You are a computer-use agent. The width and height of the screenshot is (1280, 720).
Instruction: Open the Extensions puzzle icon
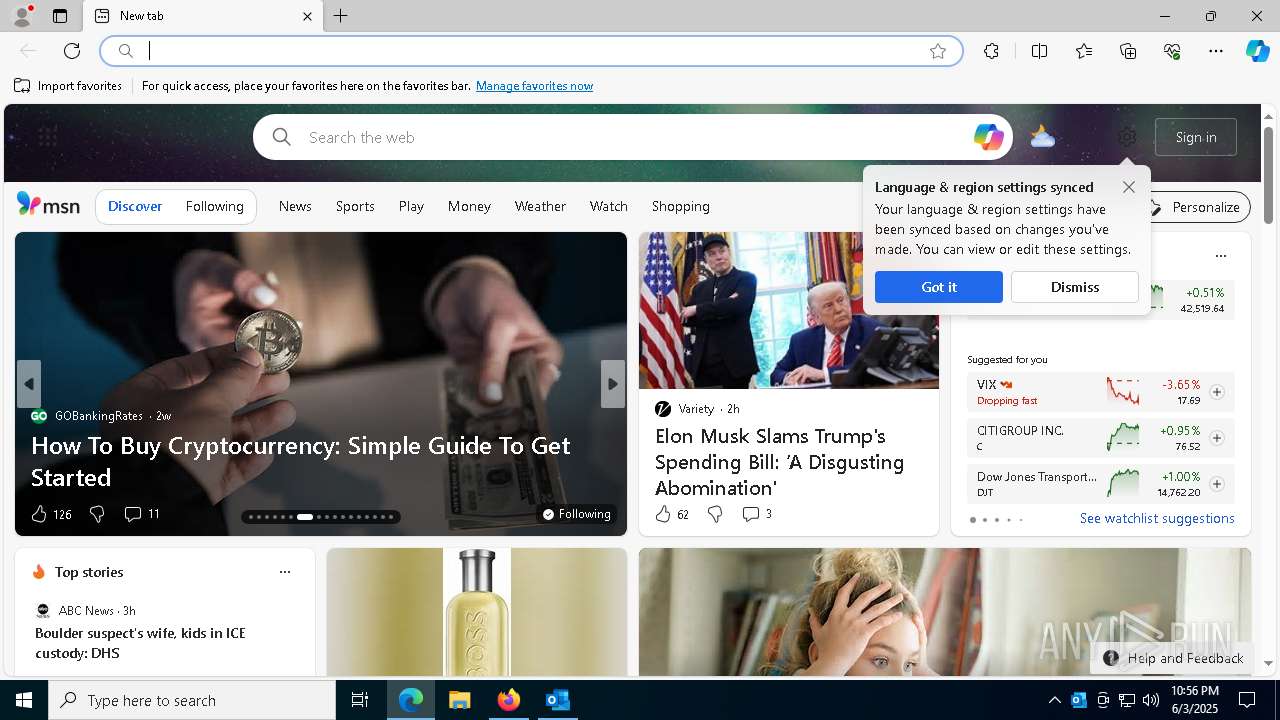click(991, 51)
